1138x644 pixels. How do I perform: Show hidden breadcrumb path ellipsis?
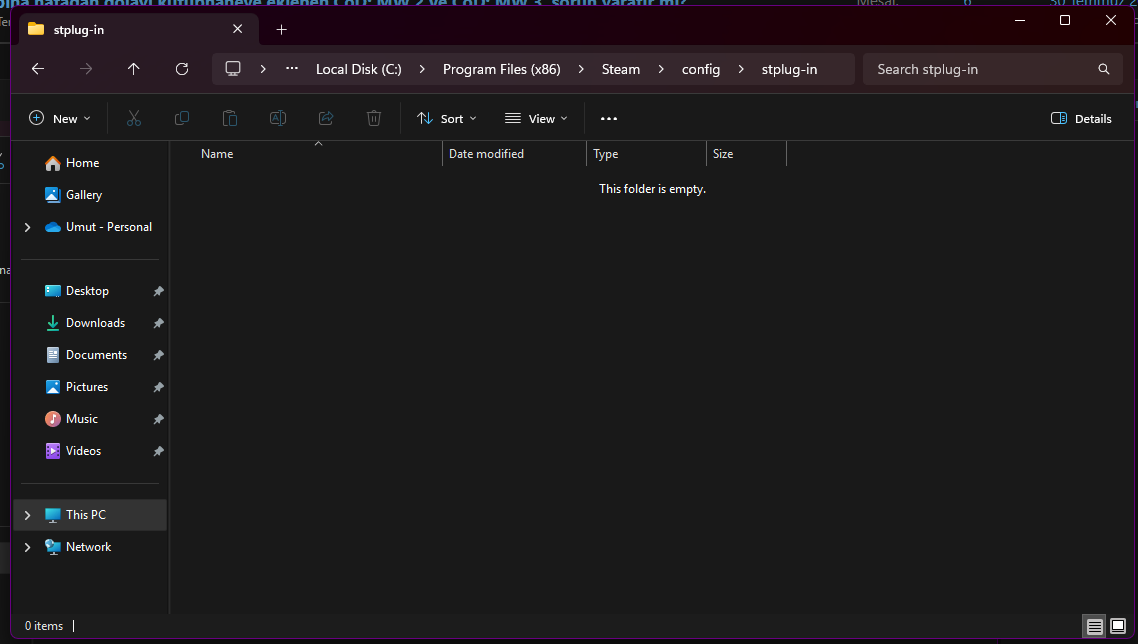pyautogui.click(x=292, y=69)
